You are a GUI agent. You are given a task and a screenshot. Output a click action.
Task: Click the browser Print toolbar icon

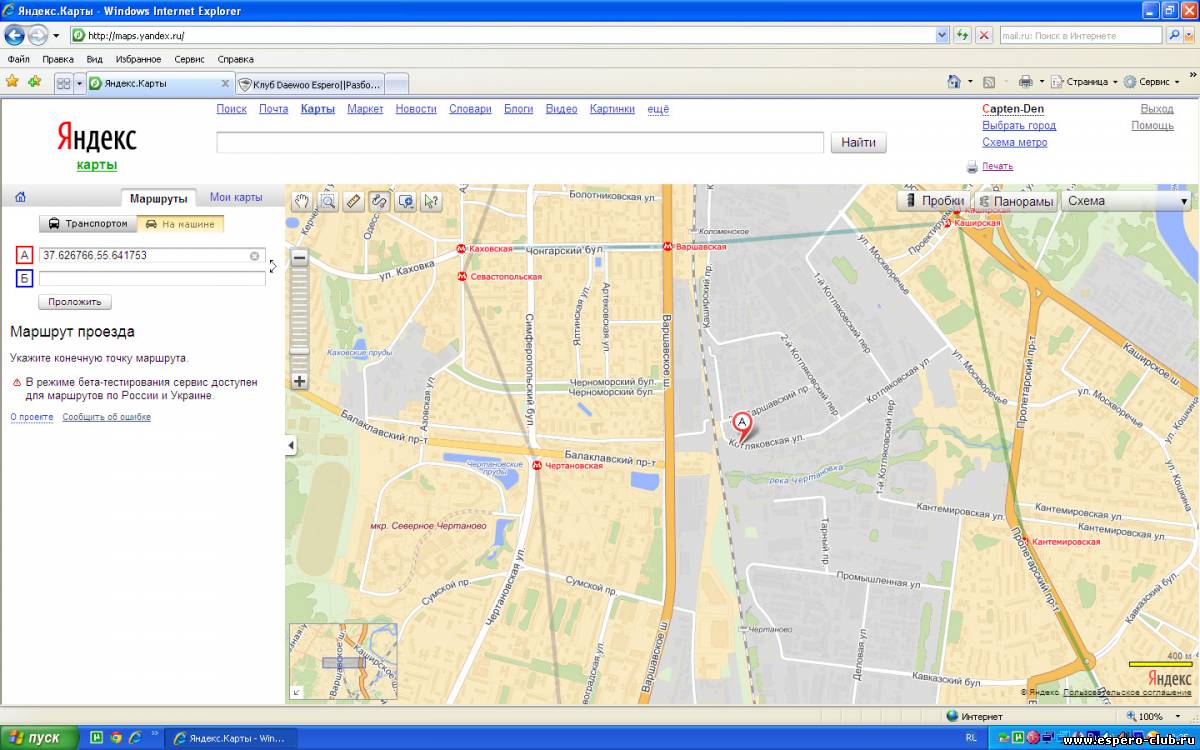point(1025,82)
